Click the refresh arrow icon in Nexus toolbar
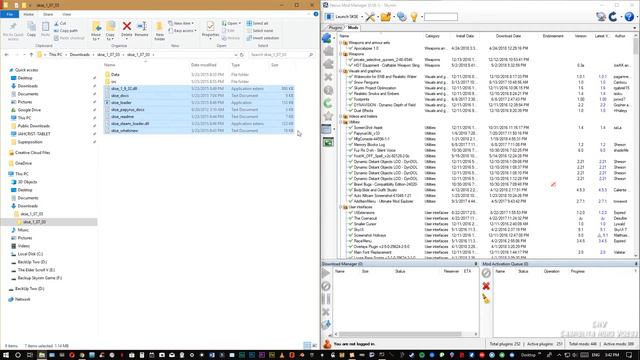This screenshot has width=640, height=360. click(x=613, y=17)
